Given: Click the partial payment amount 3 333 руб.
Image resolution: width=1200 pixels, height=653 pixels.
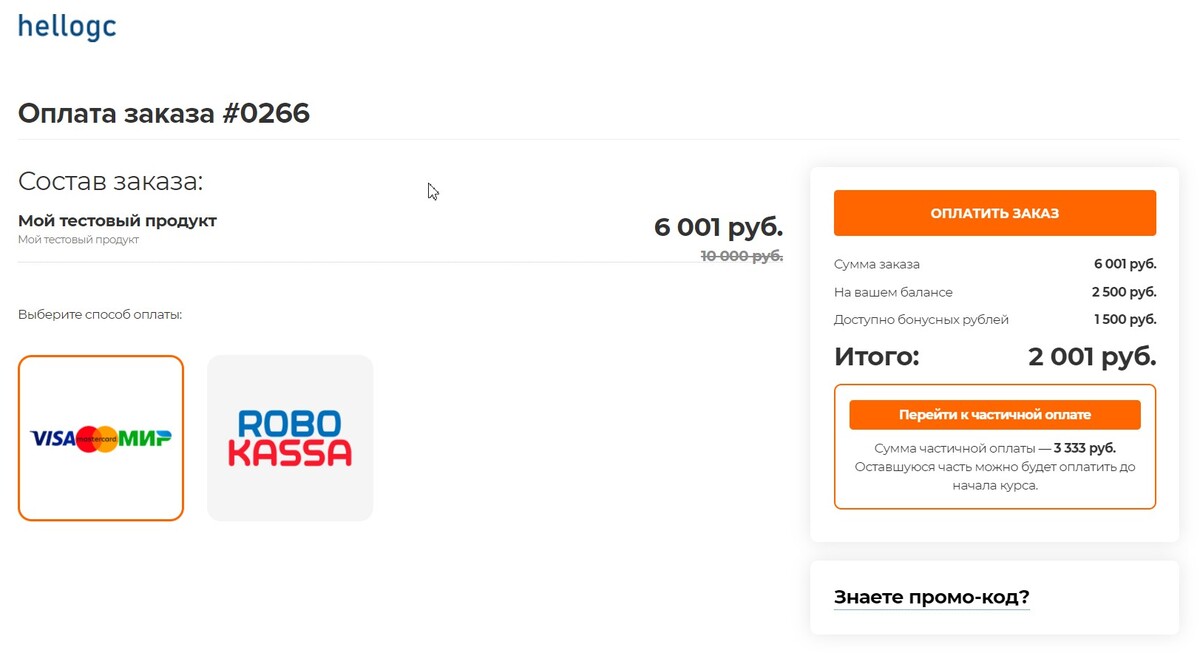Looking at the screenshot, I should coord(1085,448).
